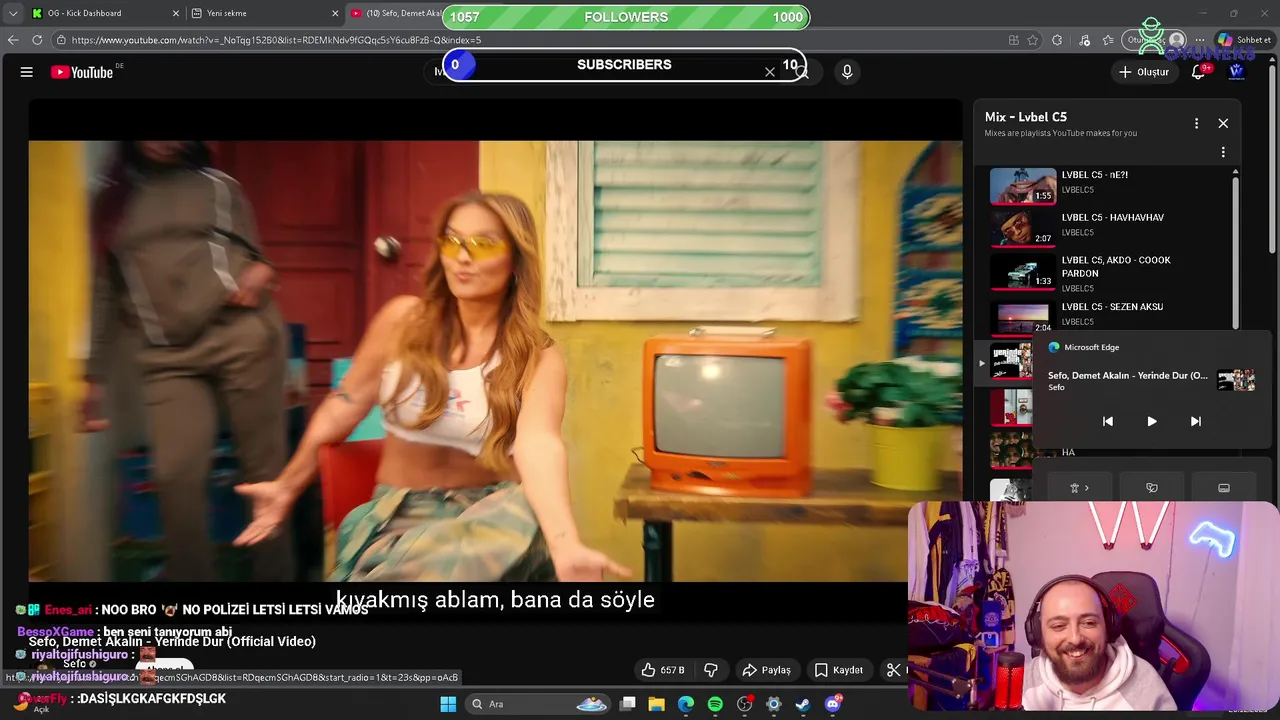Open the favorites list icon
Screen dimensions: 1280x720
click(x=1108, y=40)
